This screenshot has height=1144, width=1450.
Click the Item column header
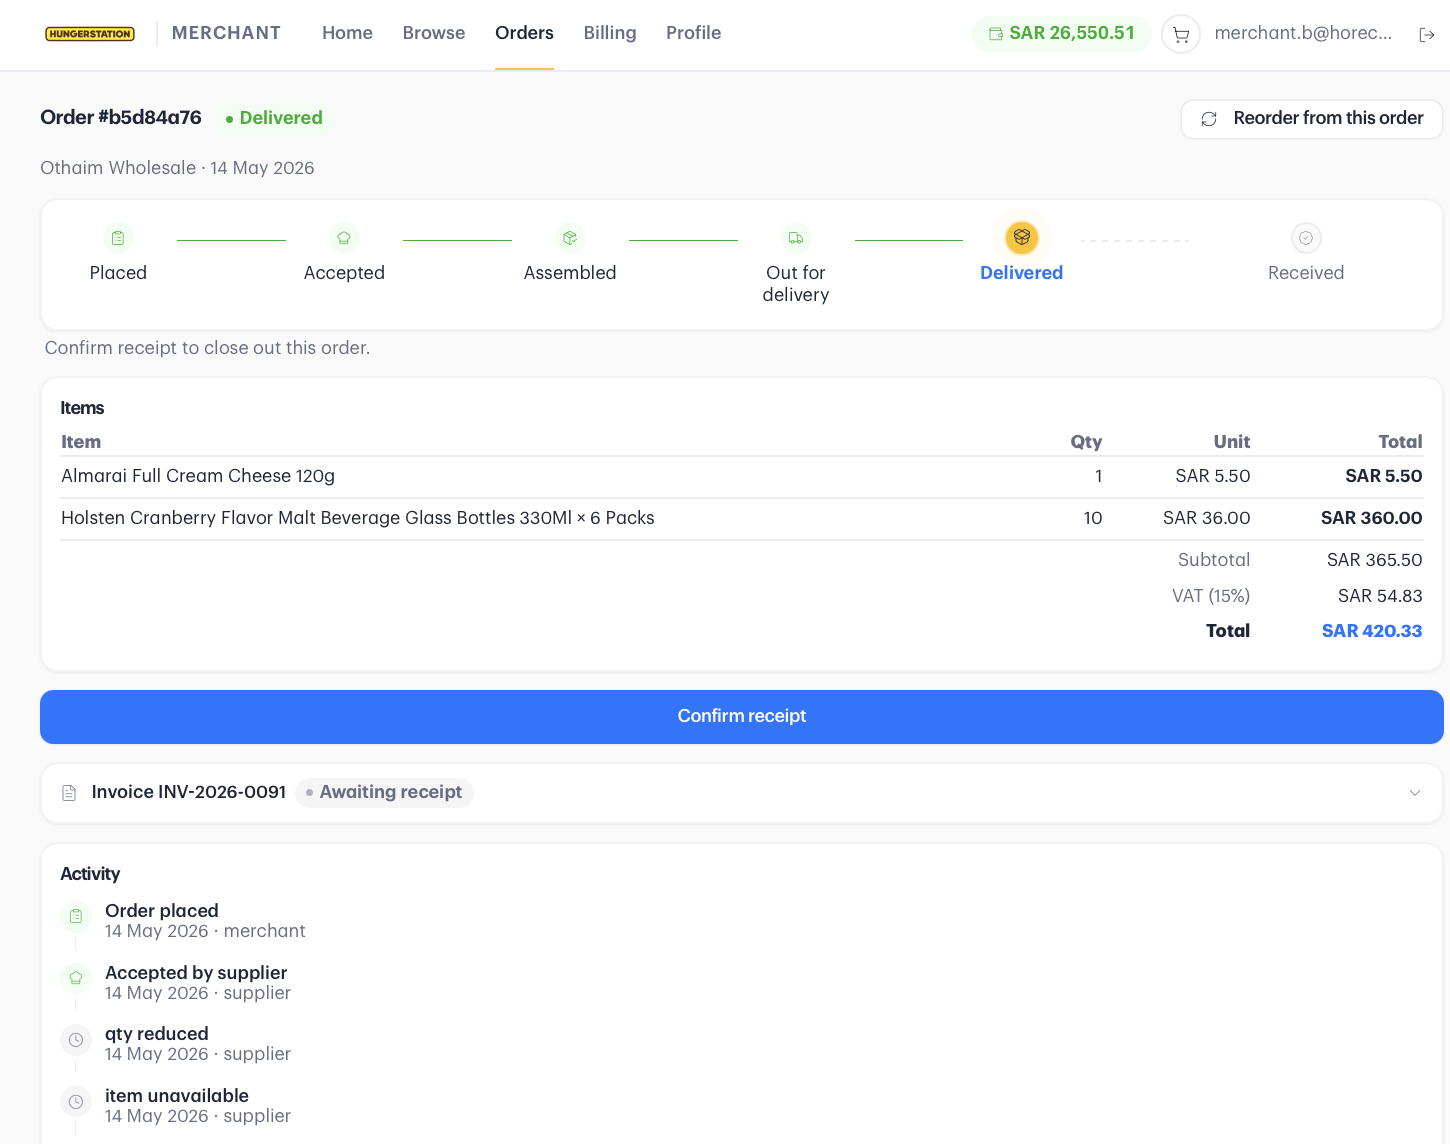(81, 442)
